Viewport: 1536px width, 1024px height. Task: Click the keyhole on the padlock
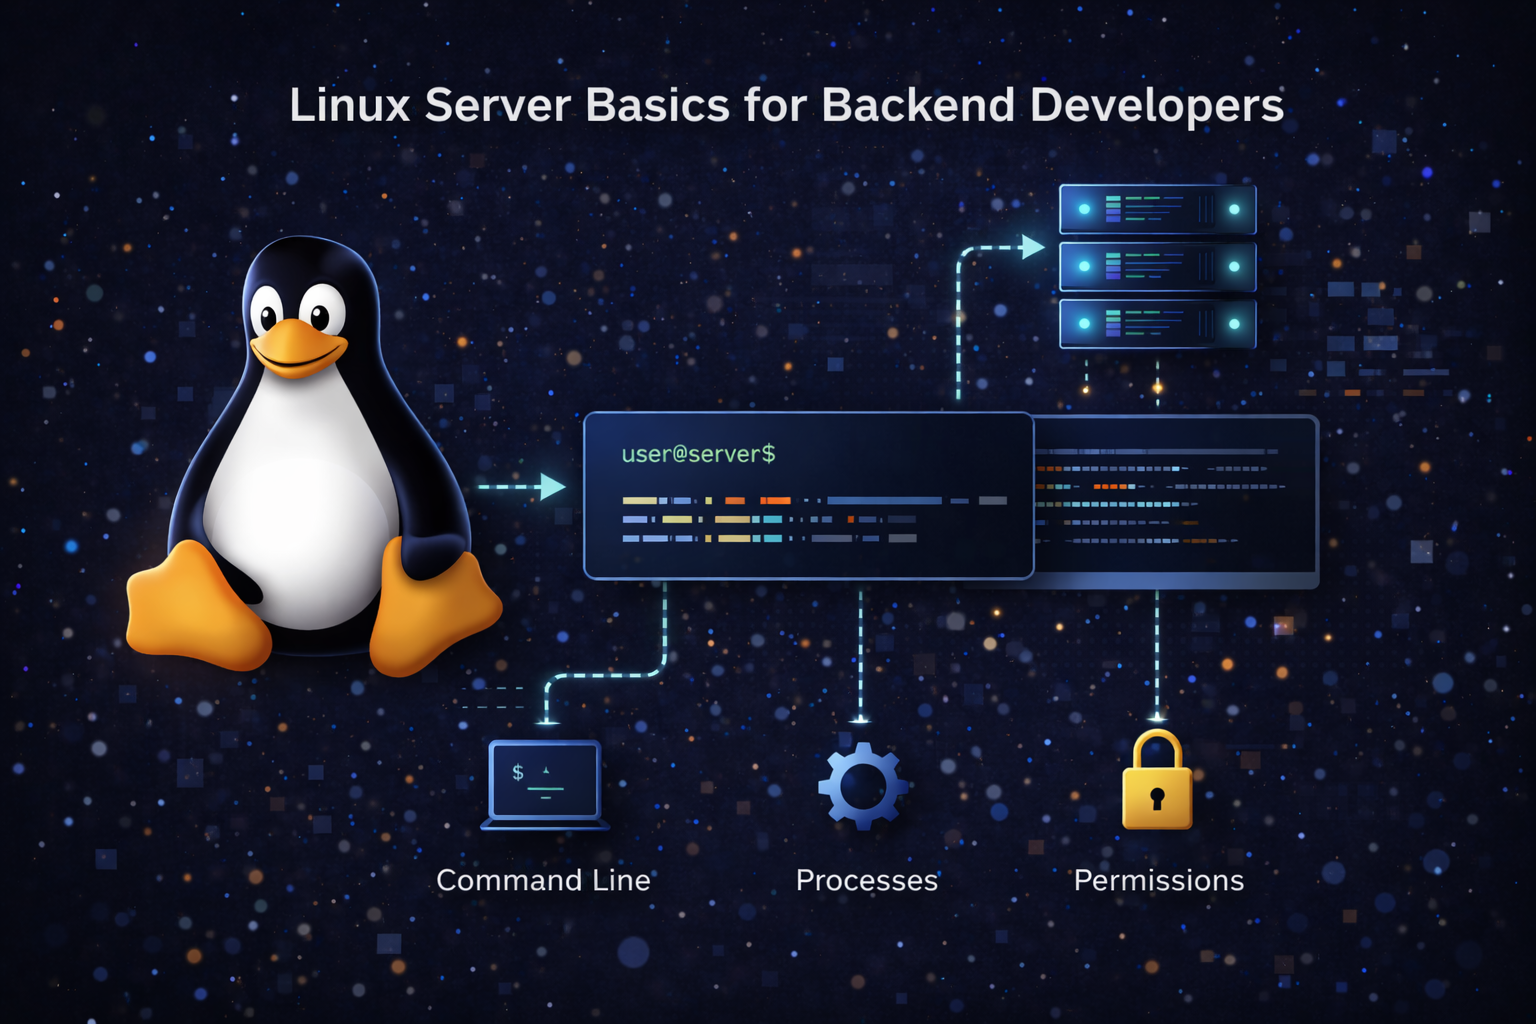click(1157, 798)
